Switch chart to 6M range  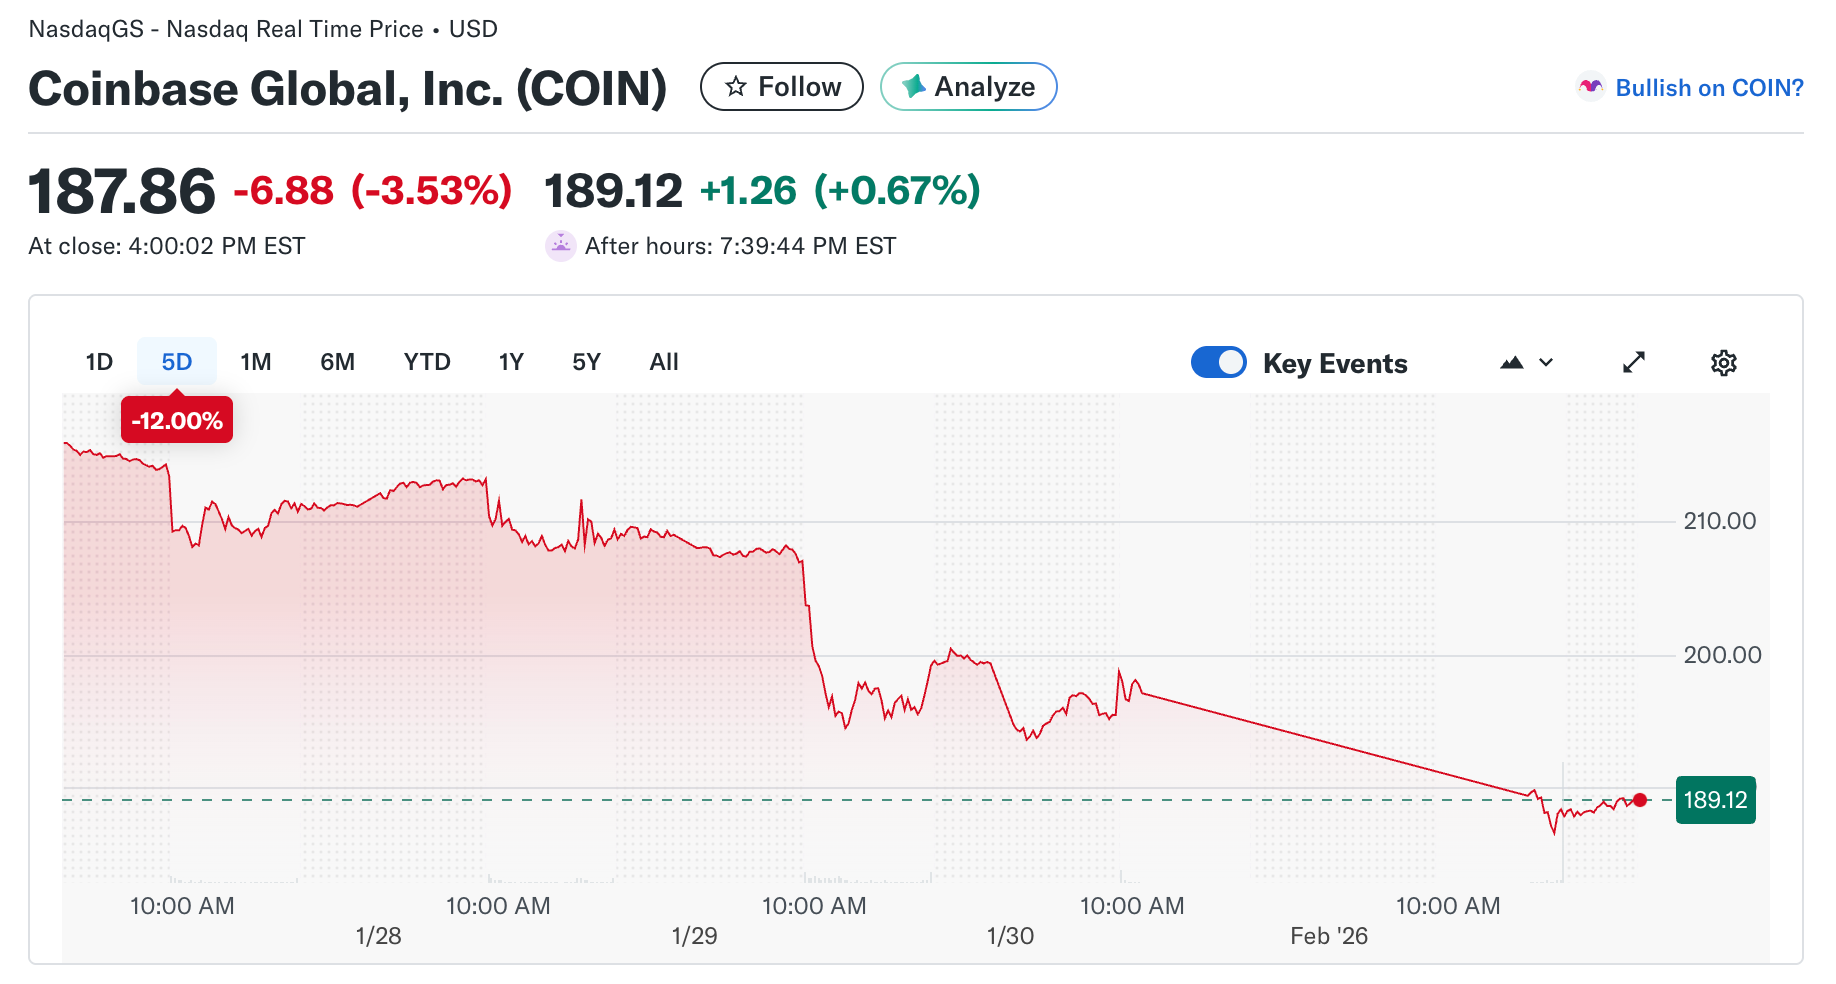point(337,362)
